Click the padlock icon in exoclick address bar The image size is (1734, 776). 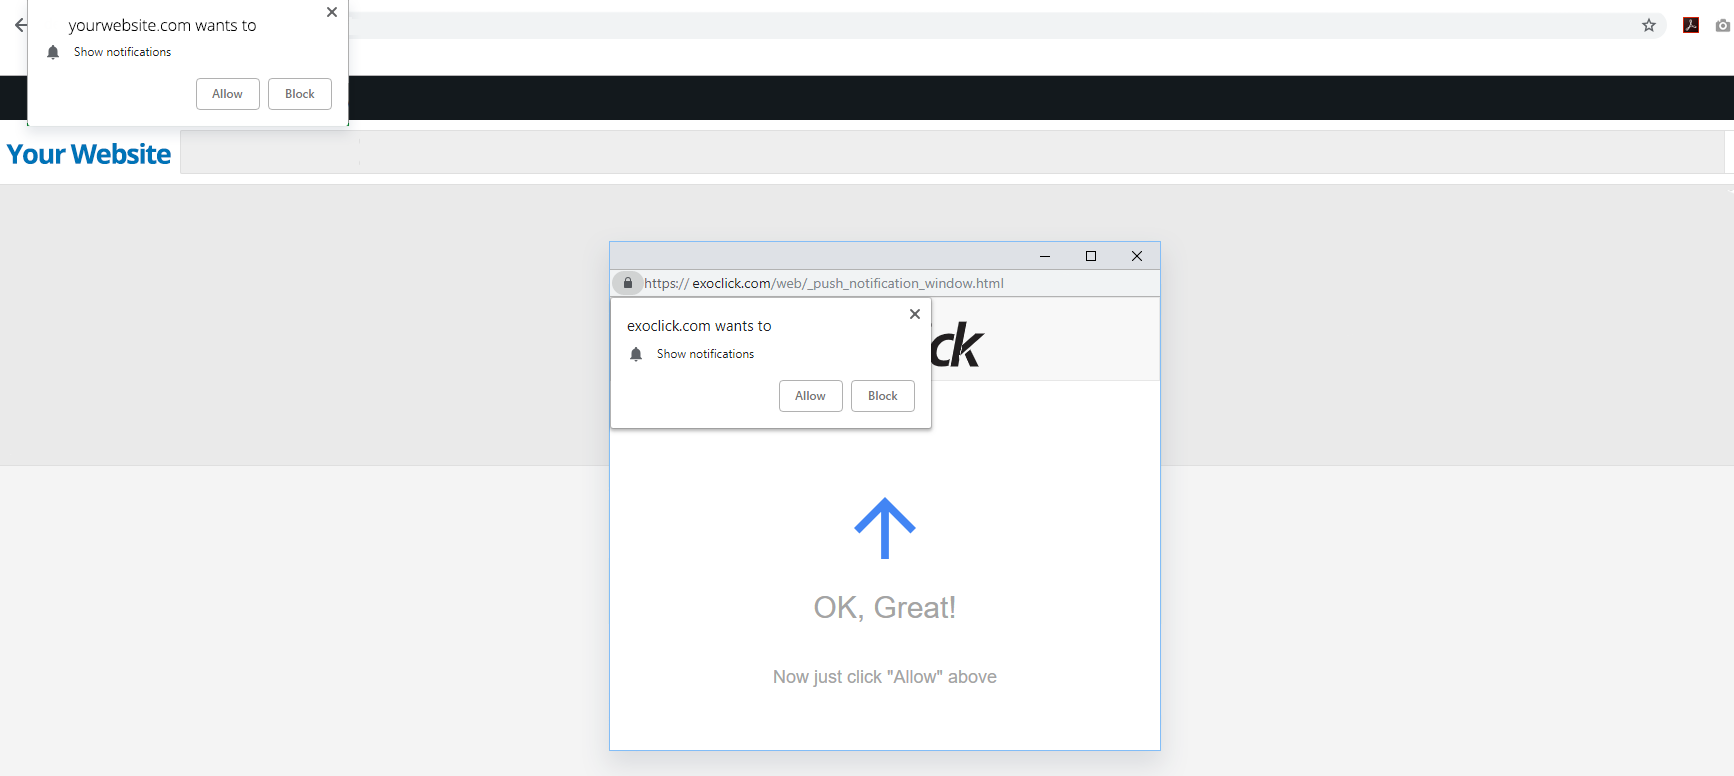pyautogui.click(x=628, y=283)
